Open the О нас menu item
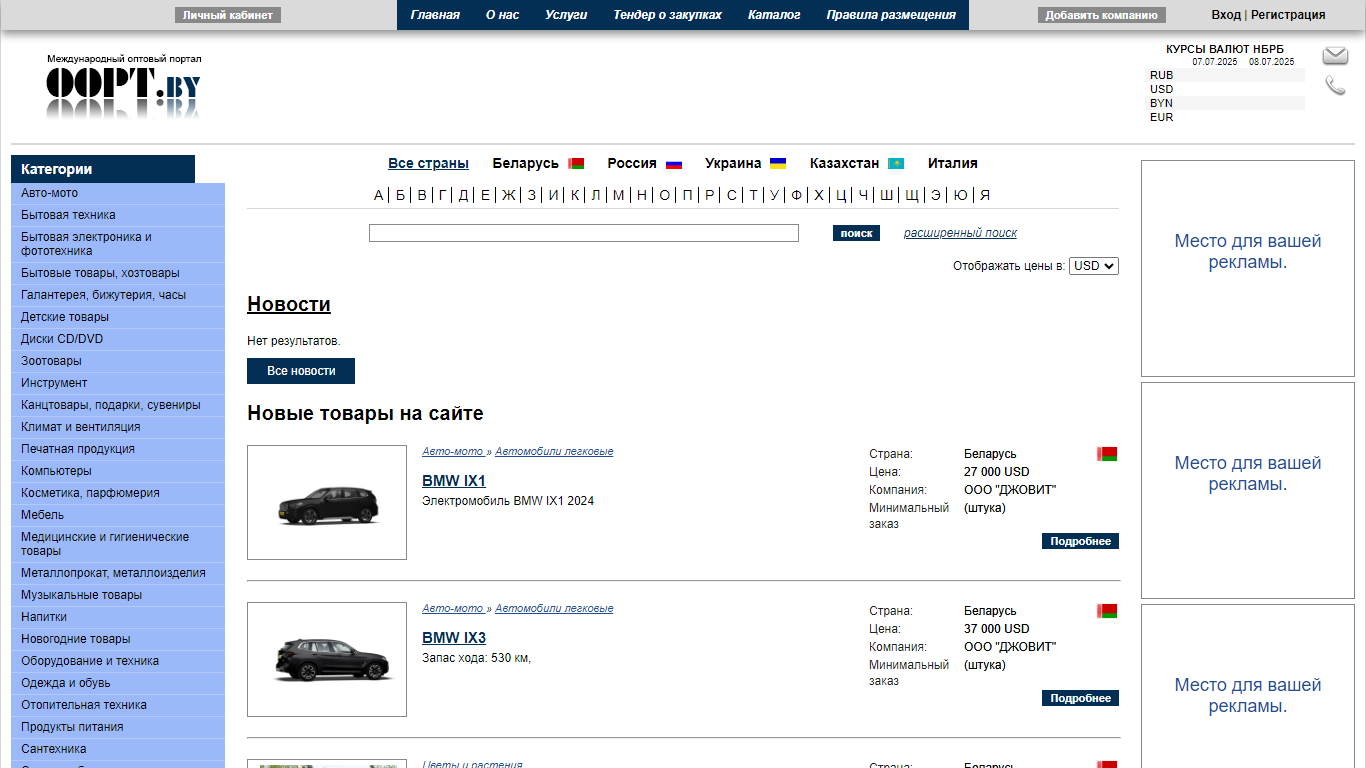The height and width of the screenshot is (768, 1366). (x=502, y=15)
